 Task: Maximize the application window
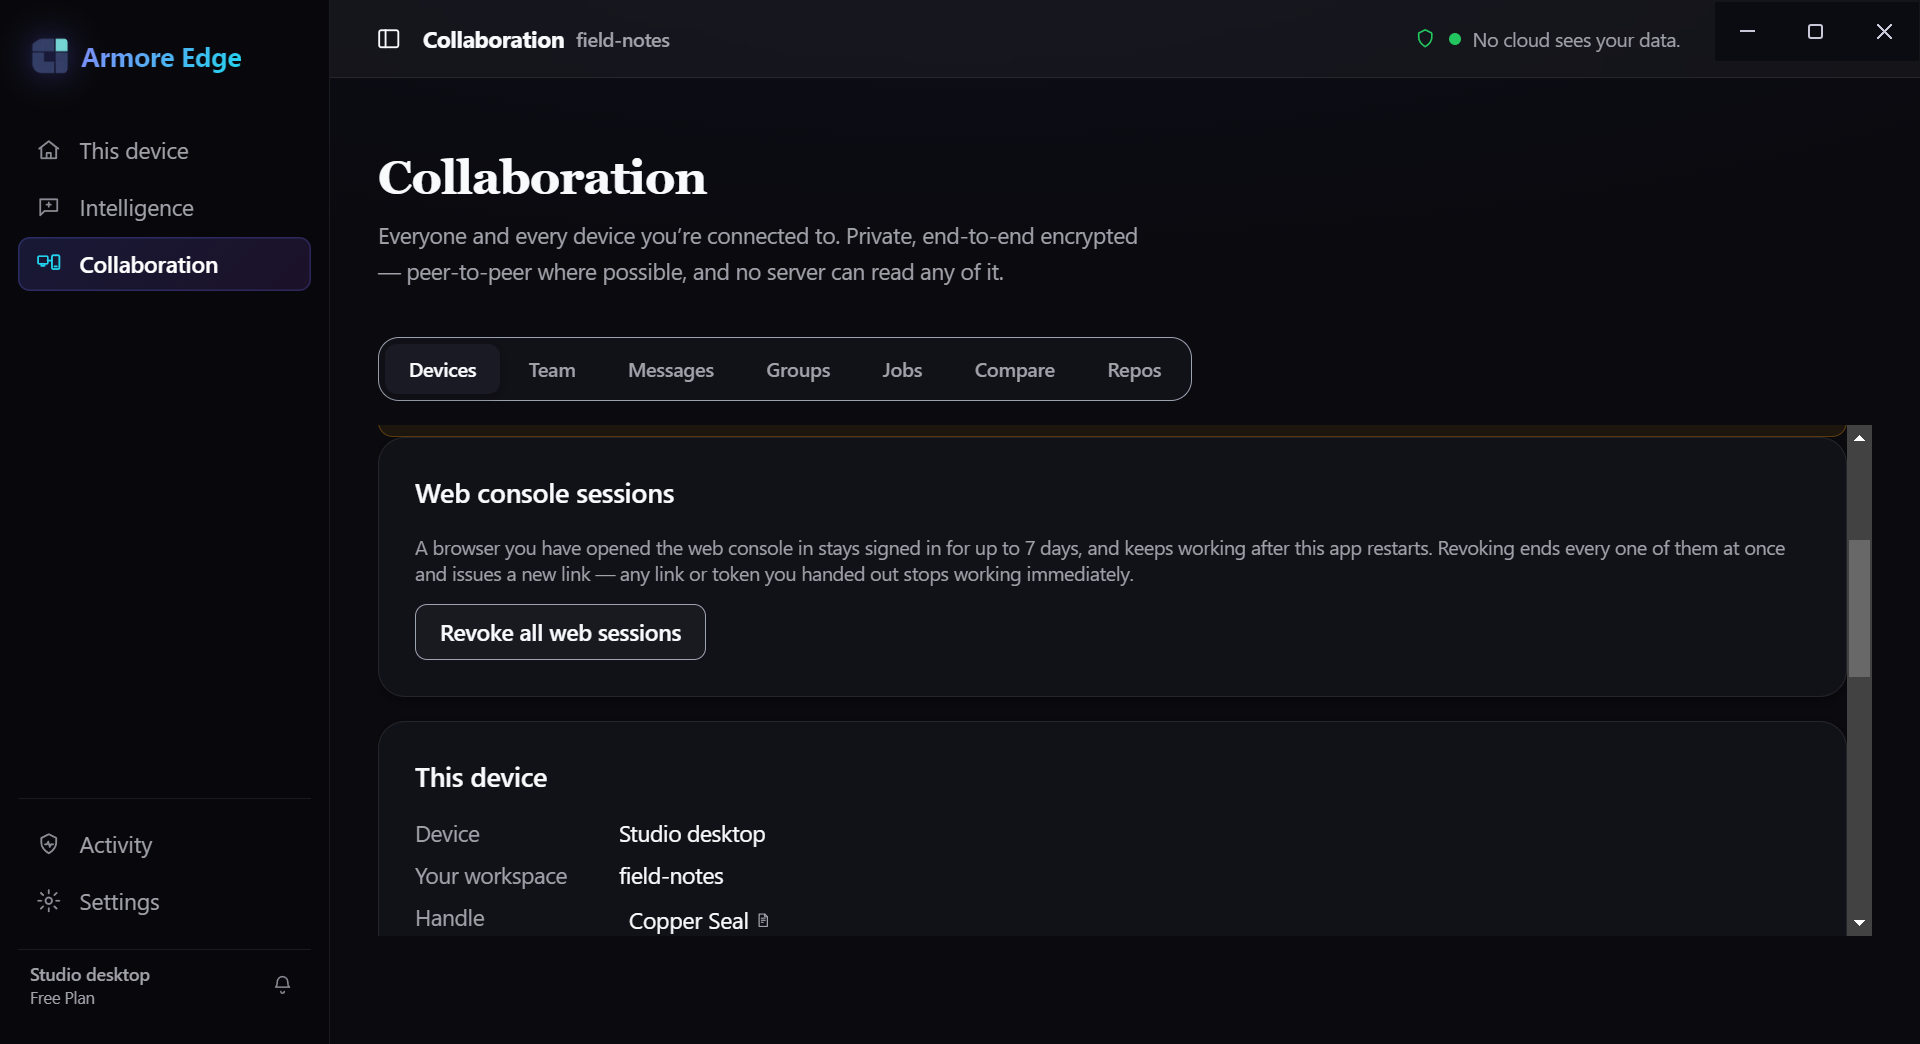1815,31
